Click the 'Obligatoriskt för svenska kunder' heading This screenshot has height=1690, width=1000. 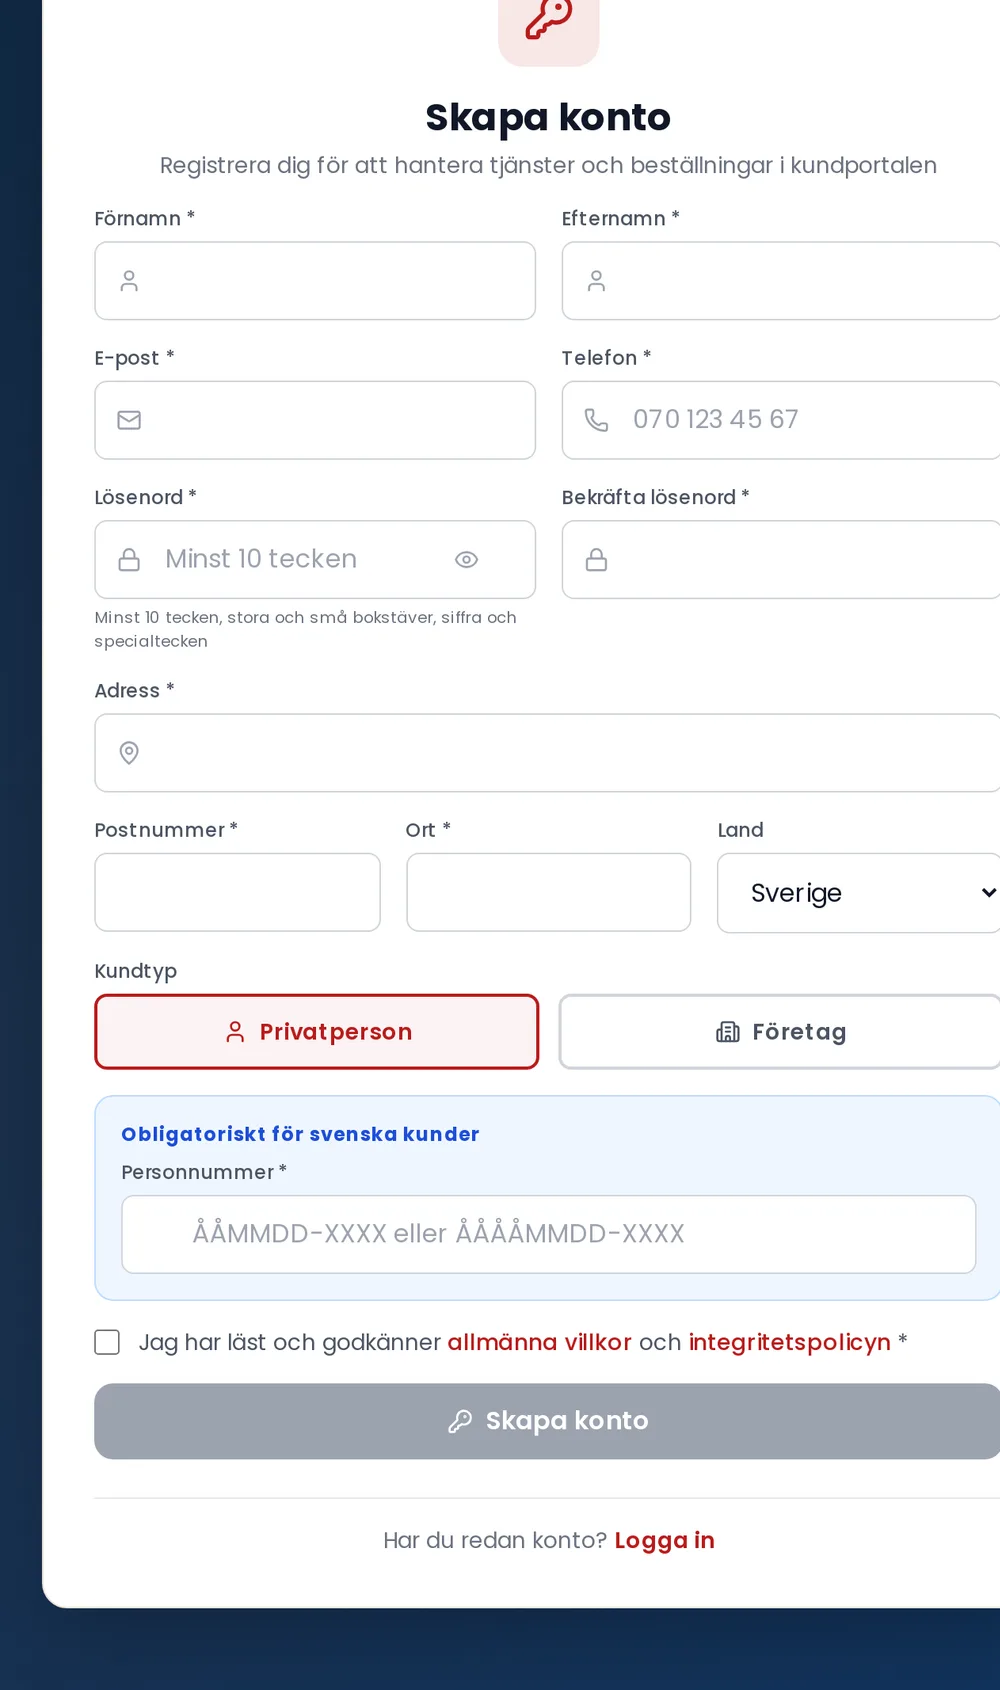(x=300, y=1134)
